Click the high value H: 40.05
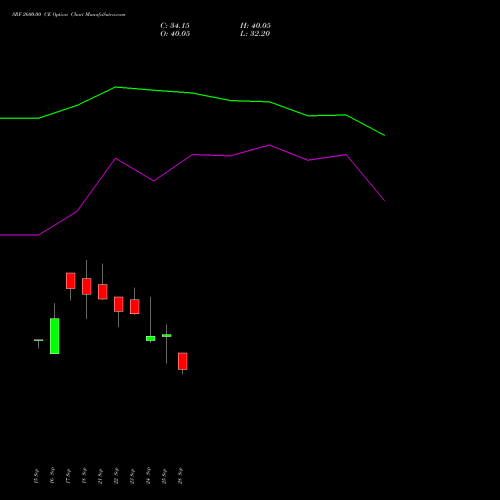 (x=255, y=26)
